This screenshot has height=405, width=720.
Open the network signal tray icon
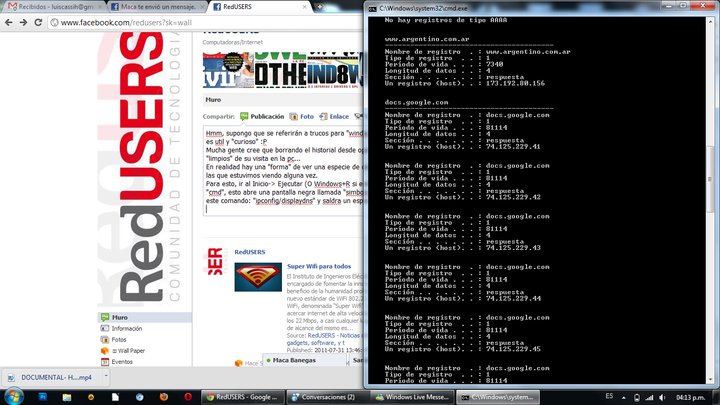pos(649,397)
